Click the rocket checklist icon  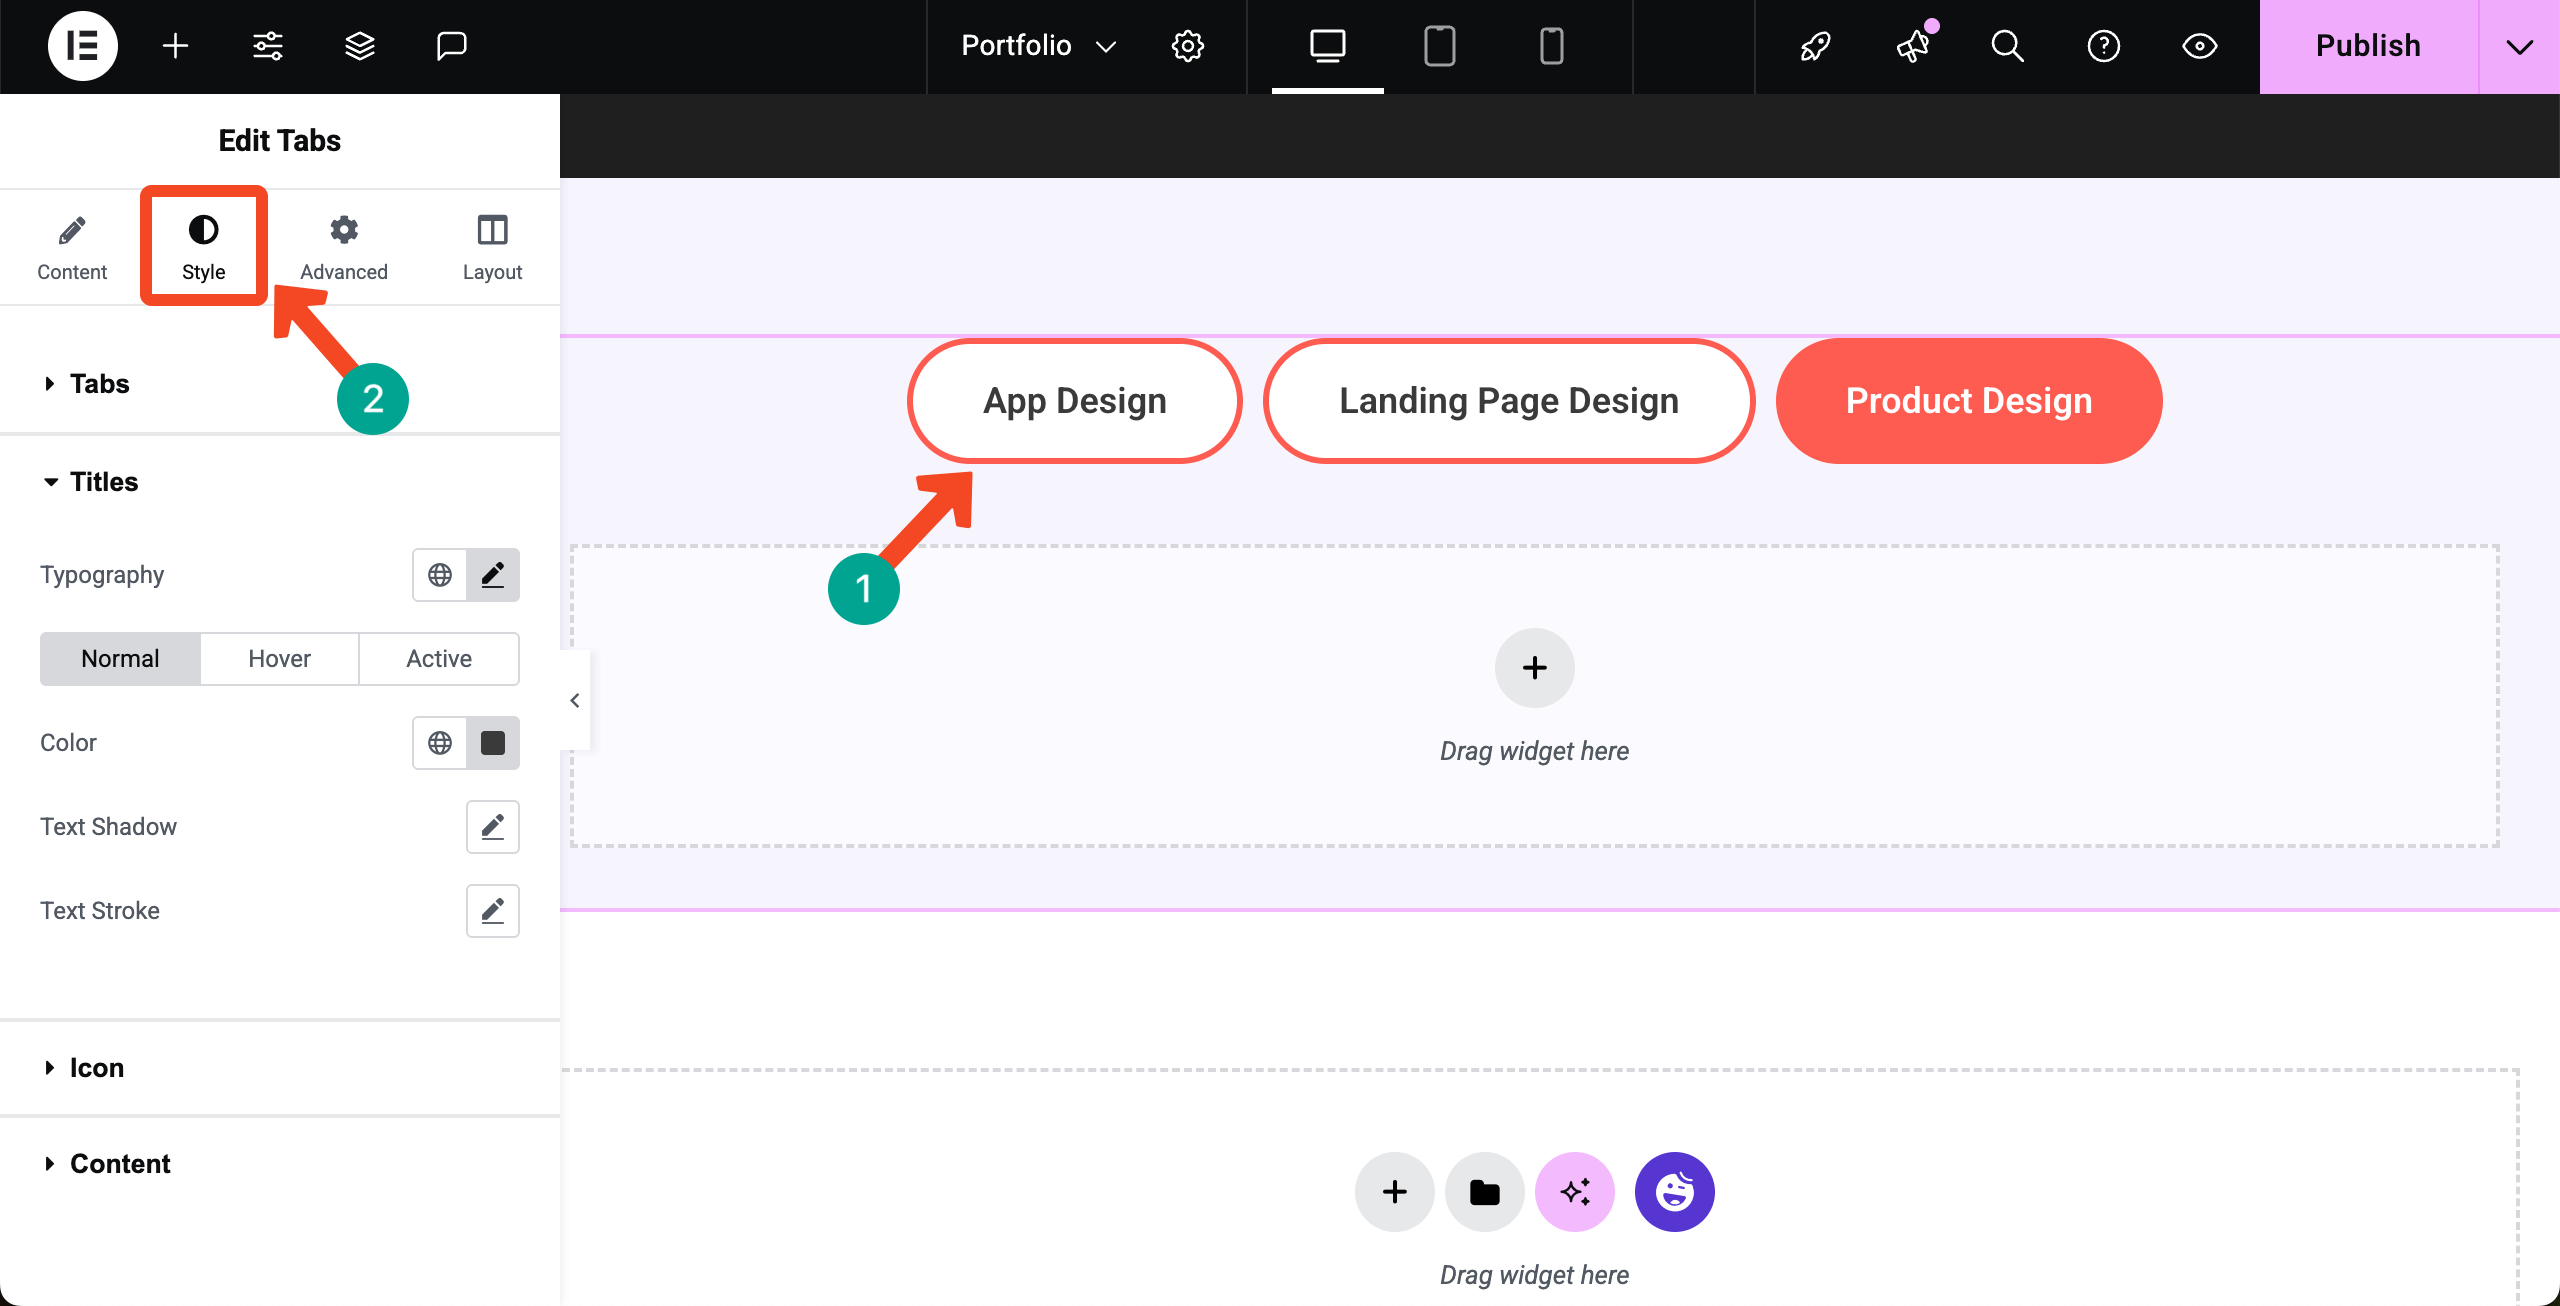[x=1816, y=46]
